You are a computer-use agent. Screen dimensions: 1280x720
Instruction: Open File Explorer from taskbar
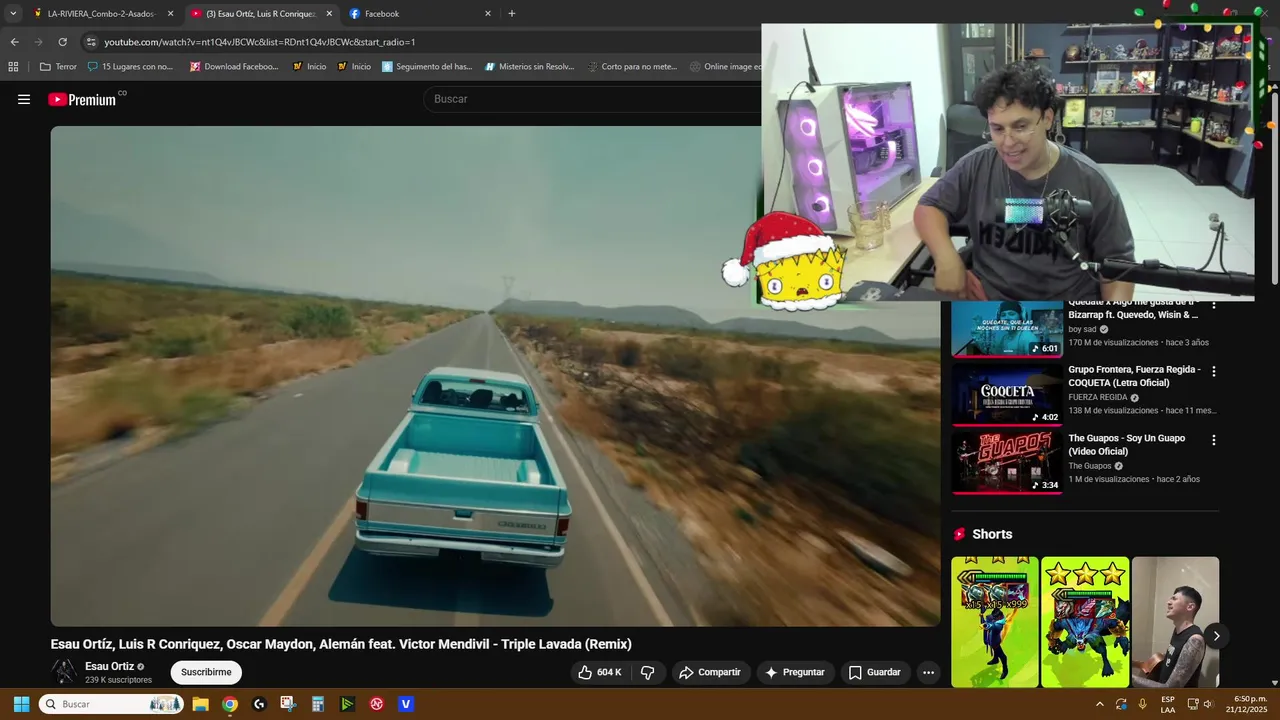(200, 704)
